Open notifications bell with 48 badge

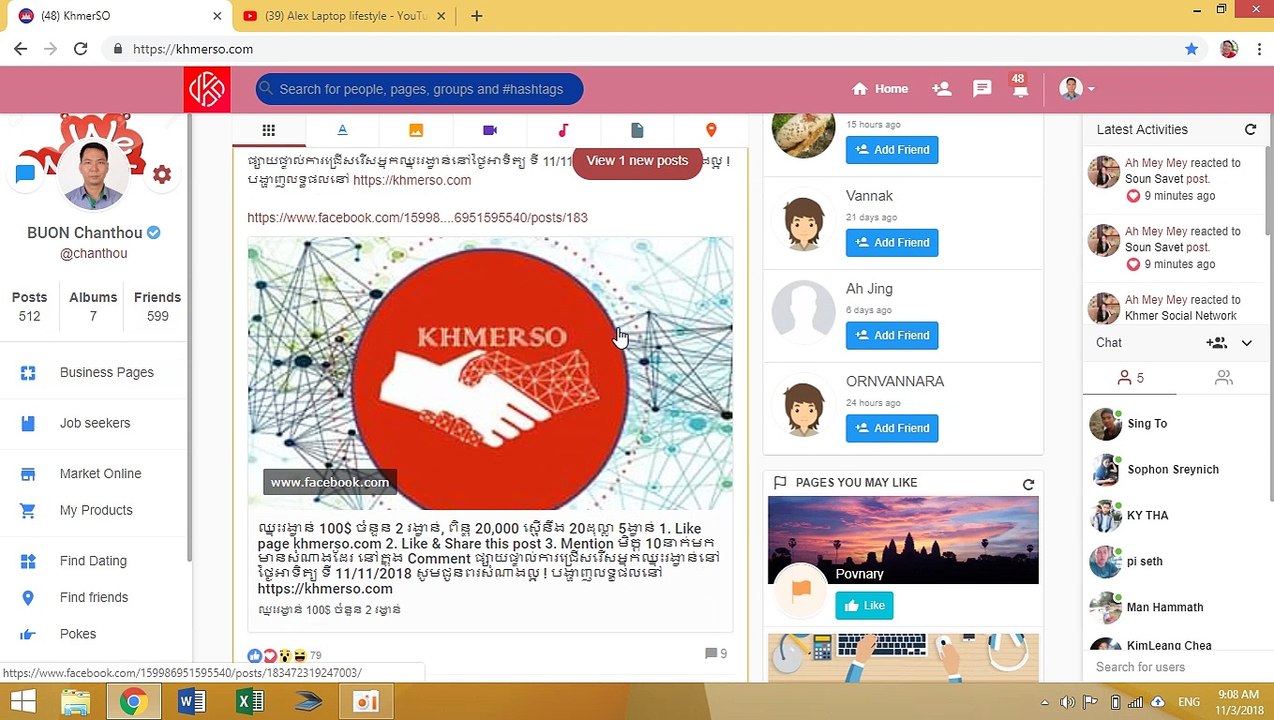[1019, 86]
